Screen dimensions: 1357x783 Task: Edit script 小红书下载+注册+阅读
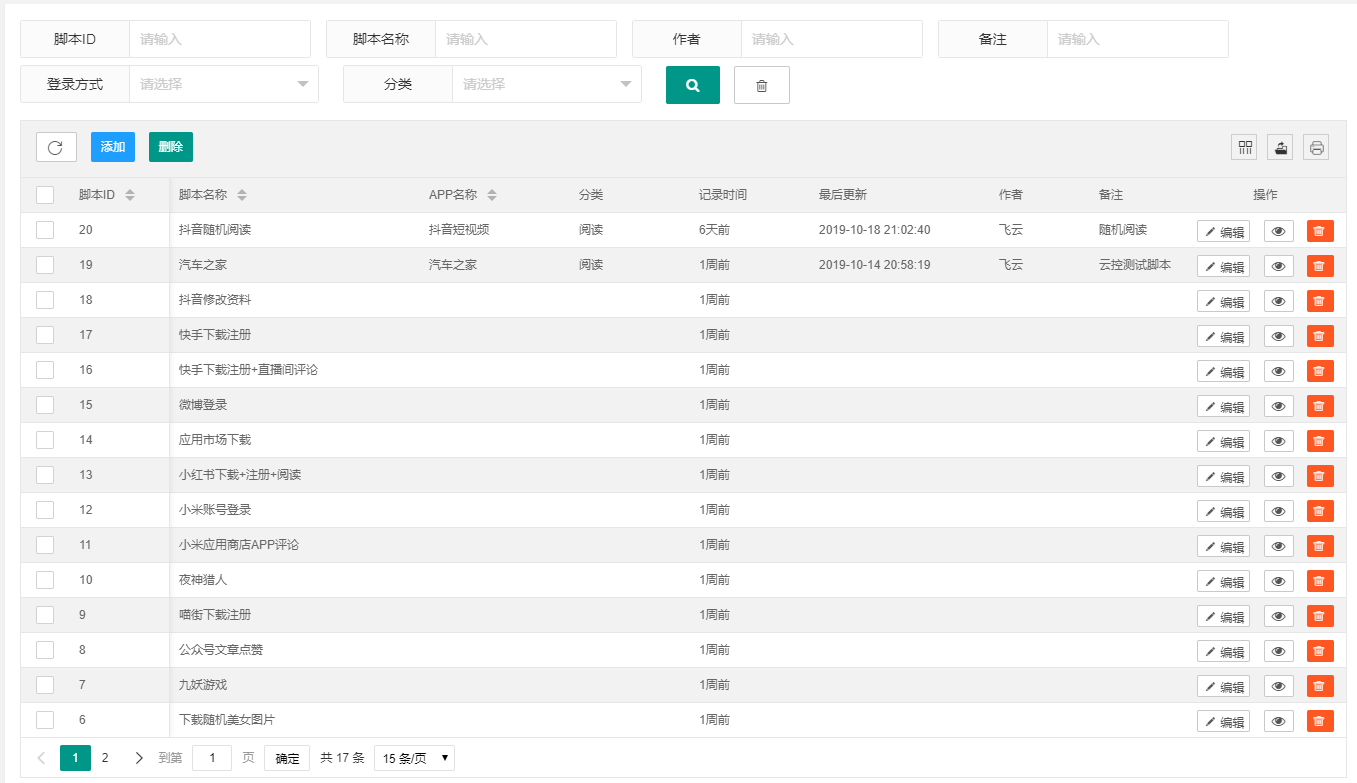point(1224,476)
